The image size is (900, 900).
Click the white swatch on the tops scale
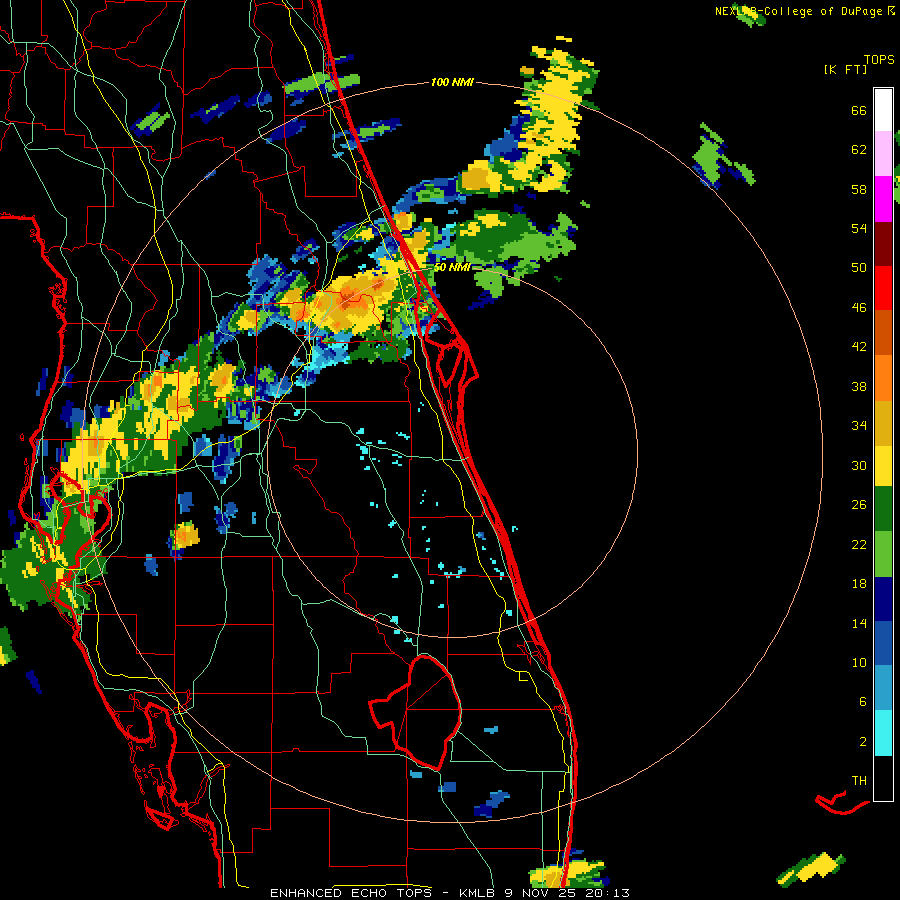click(x=883, y=110)
